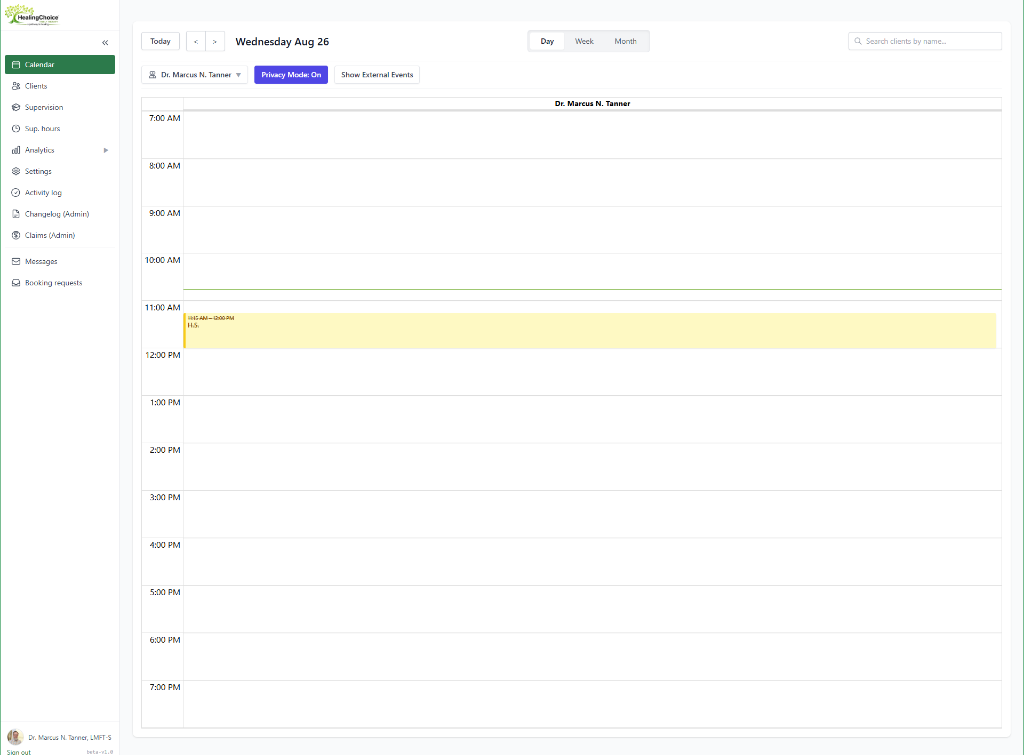Open the yellow 11:15 AM appointment

(x=590, y=330)
